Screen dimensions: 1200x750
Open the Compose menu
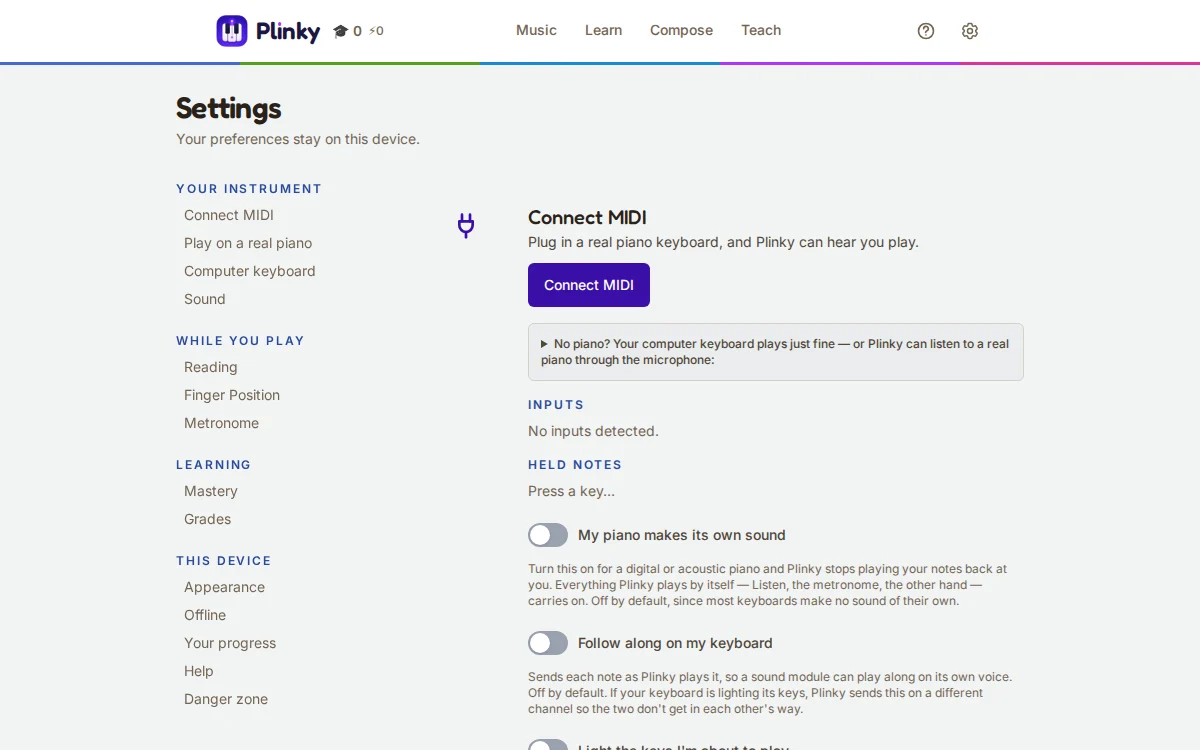point(681,30)
